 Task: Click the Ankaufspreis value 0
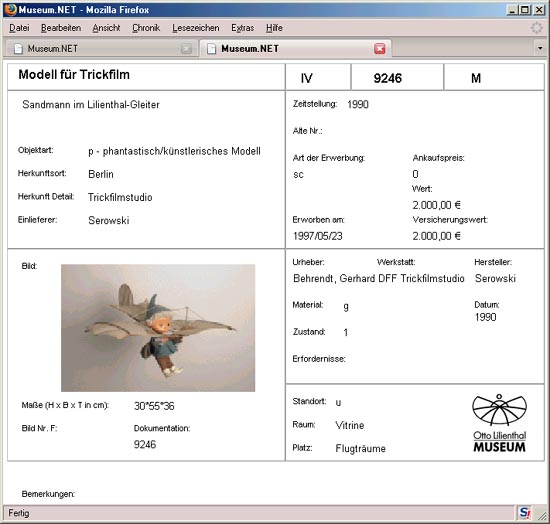(415, 174)
